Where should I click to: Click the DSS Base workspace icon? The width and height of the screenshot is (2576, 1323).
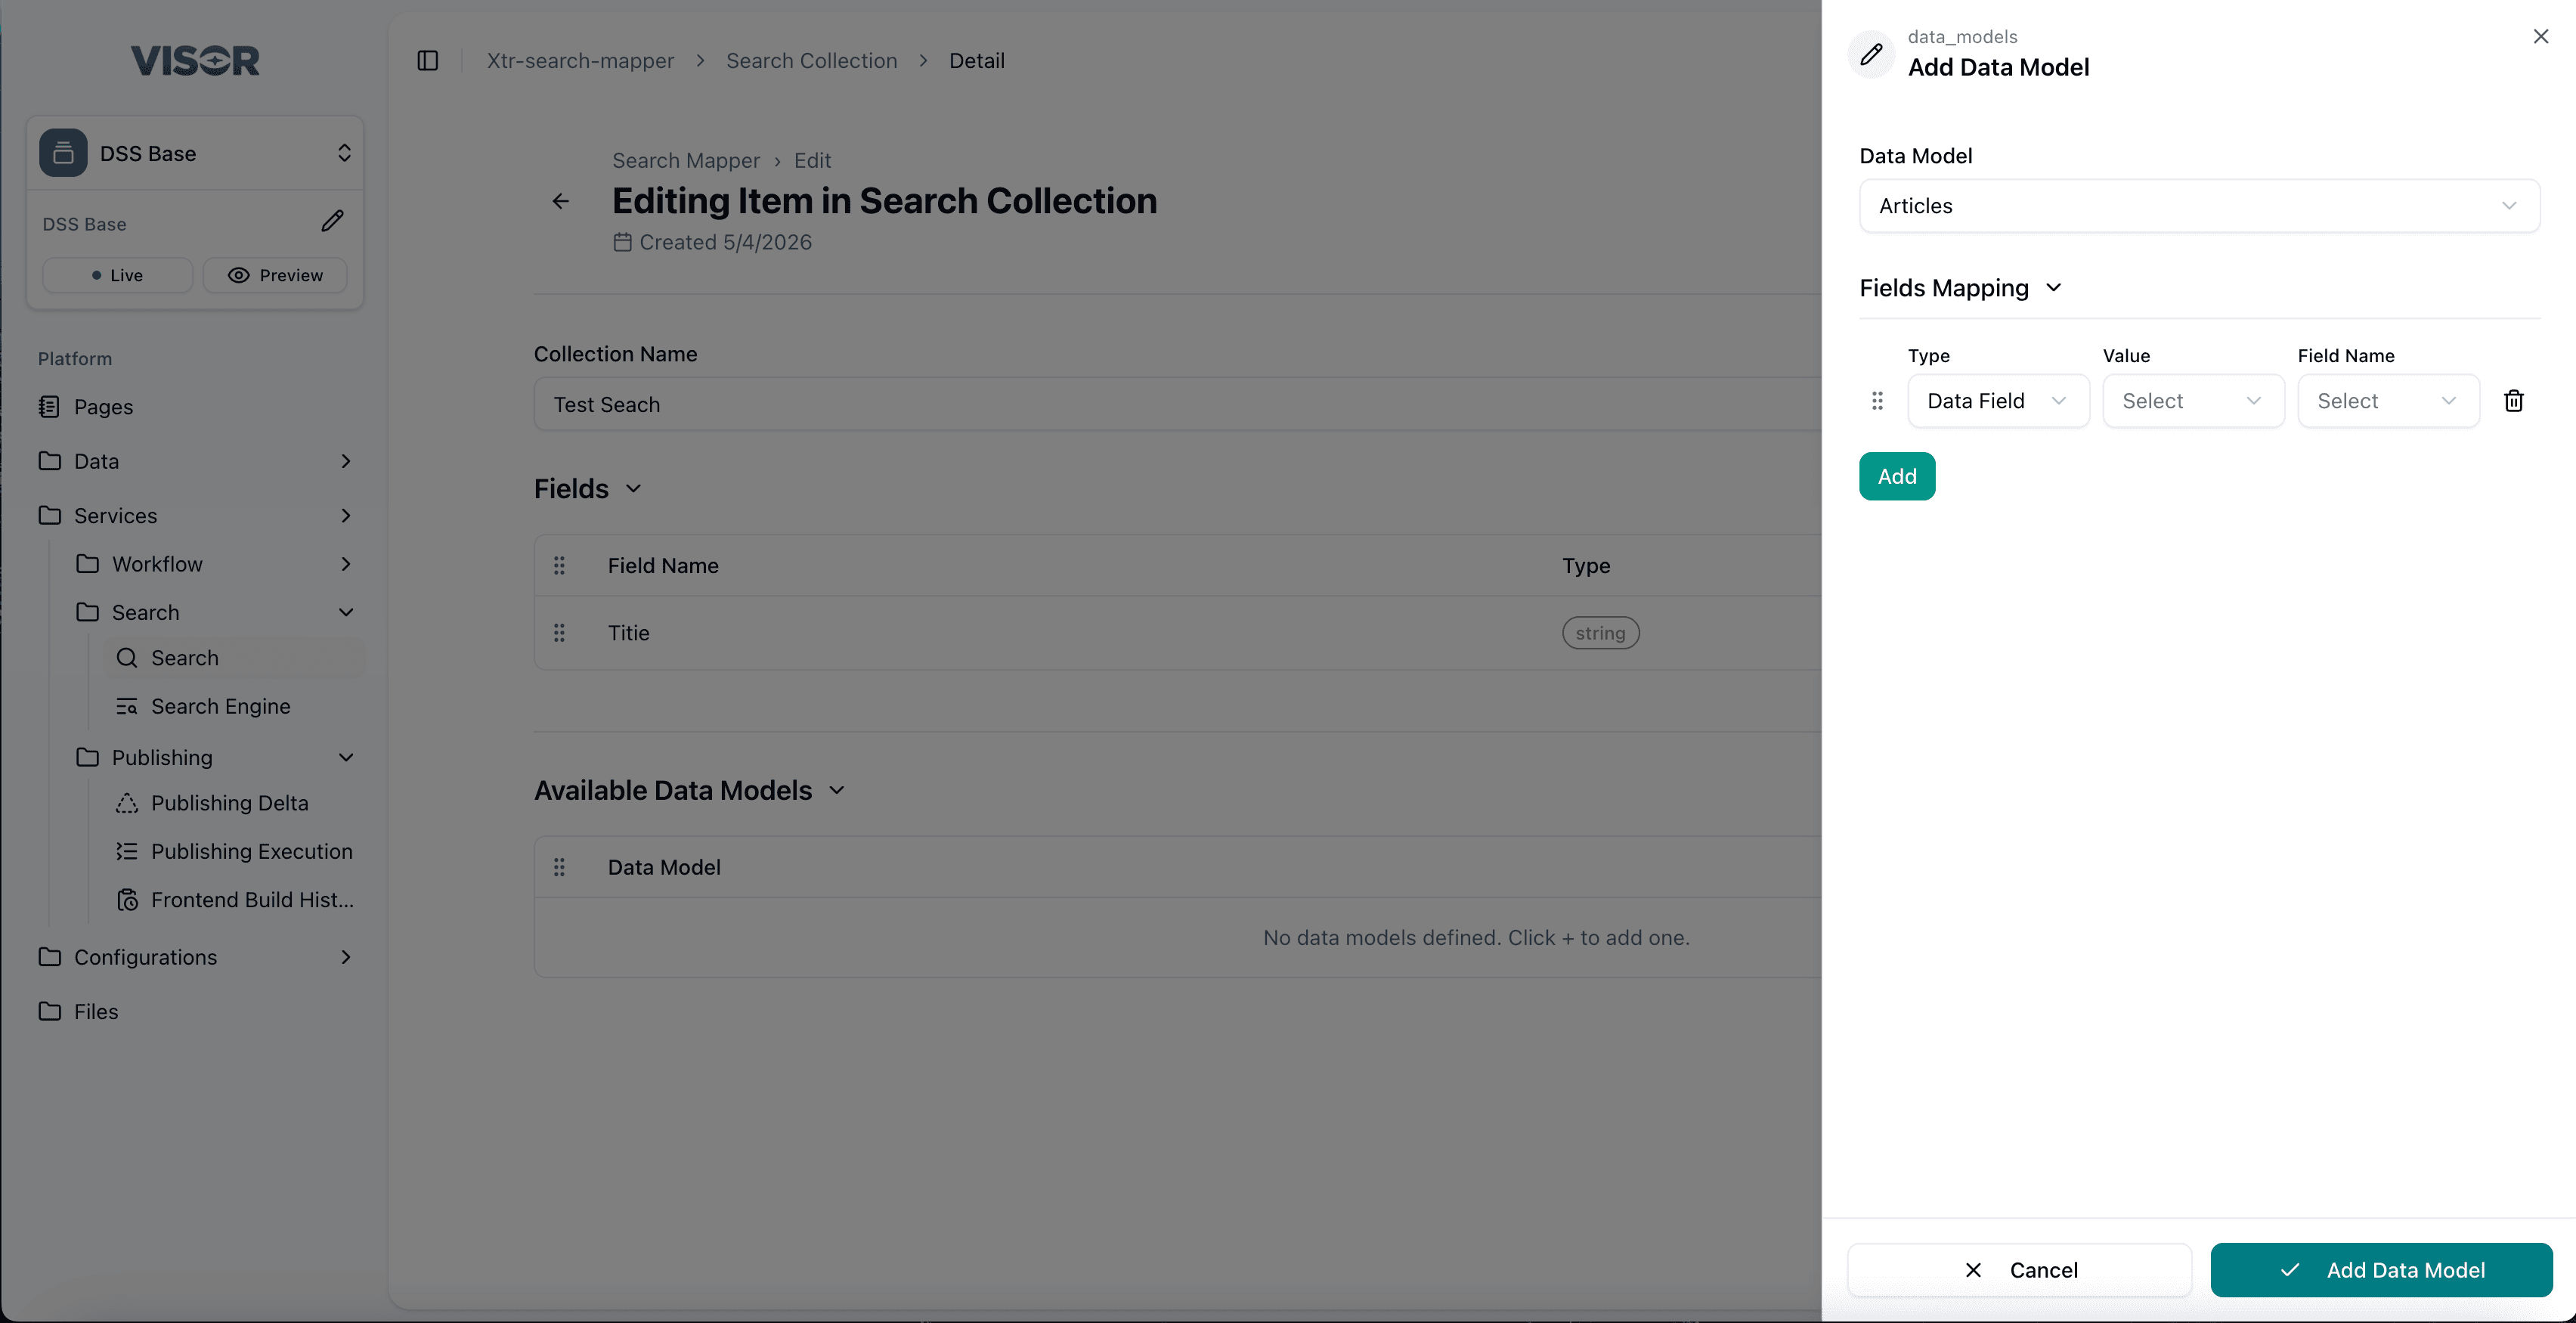(63, 153)
